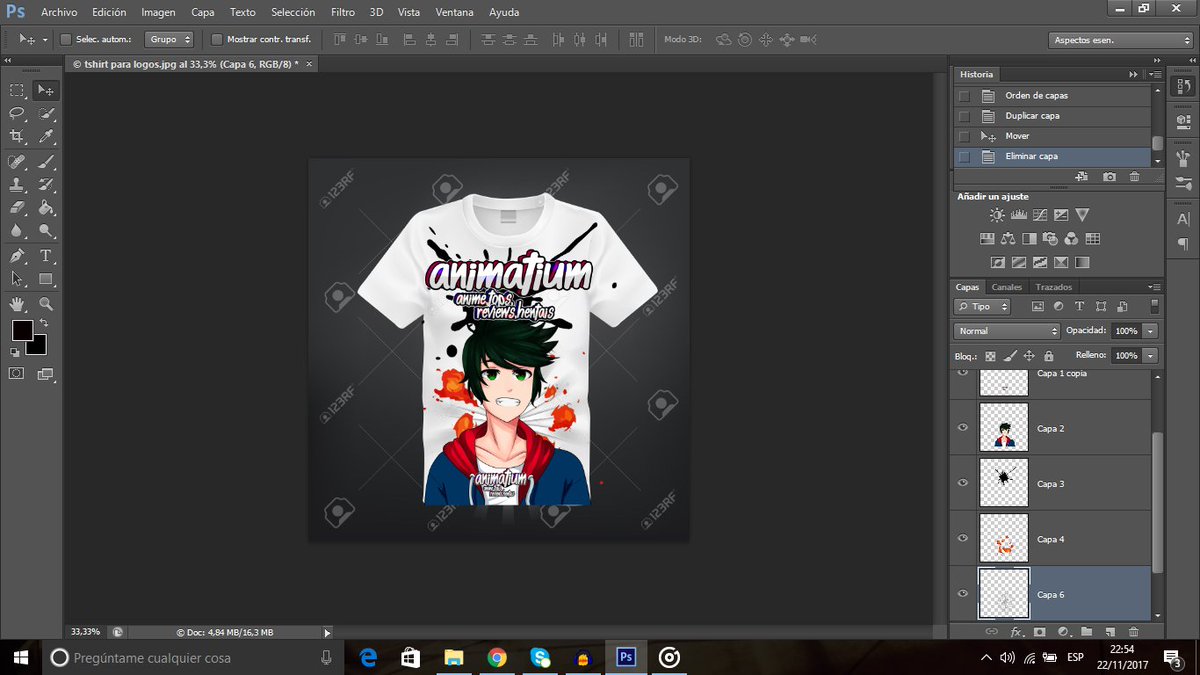Screen dimensions: 1200x675
Task: Click the foreground color swatch
Action: point(22,330)
